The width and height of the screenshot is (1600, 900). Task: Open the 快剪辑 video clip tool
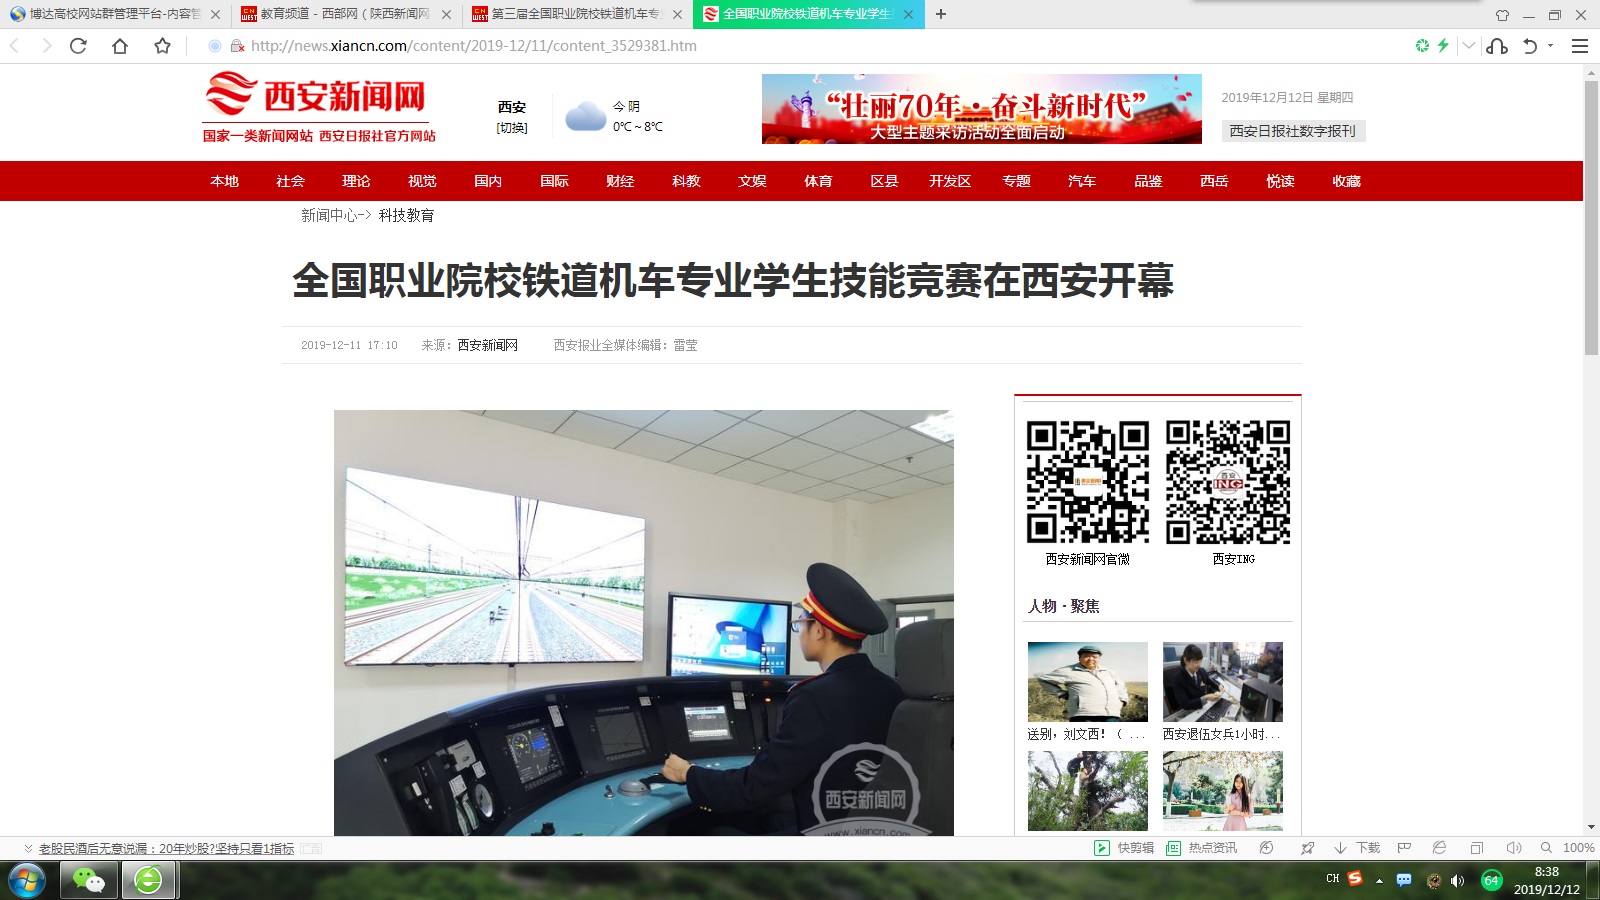coord(1125,848)
